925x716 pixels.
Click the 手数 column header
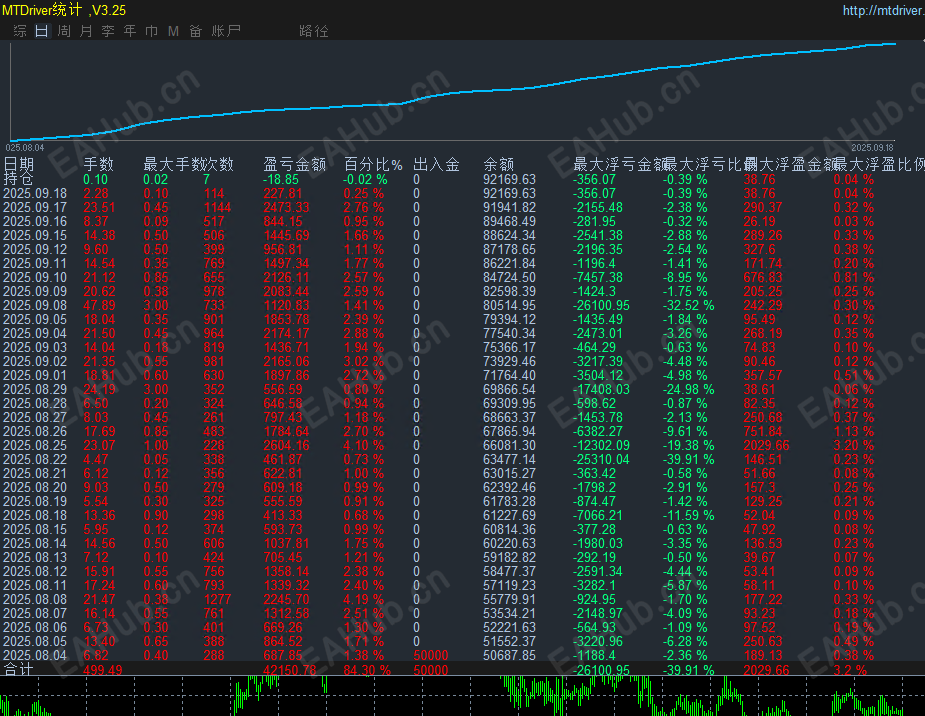[99, 164]
